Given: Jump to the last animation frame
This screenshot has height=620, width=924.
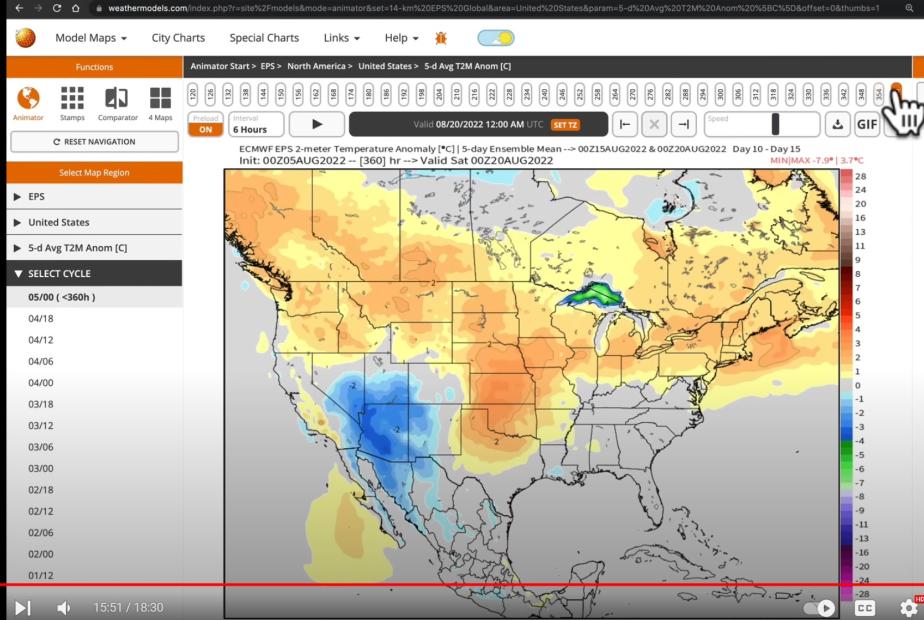Looking at the screenshot, I should [683, 124].
